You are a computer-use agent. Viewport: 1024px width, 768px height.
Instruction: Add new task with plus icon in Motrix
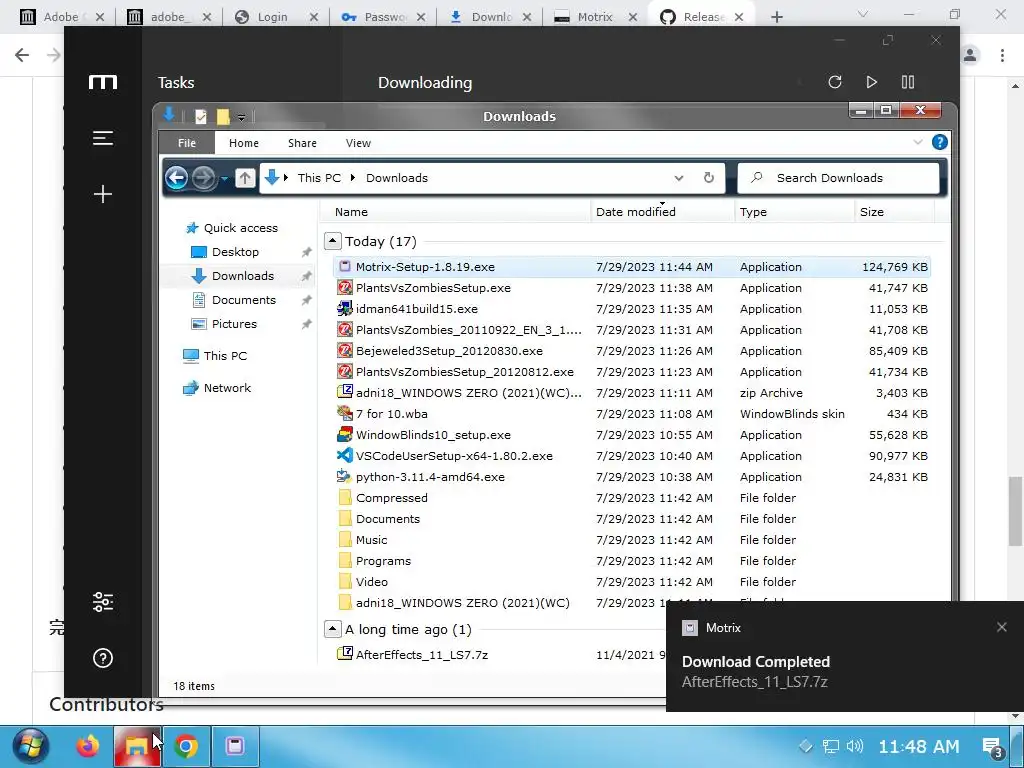click(x=103, y=194)
